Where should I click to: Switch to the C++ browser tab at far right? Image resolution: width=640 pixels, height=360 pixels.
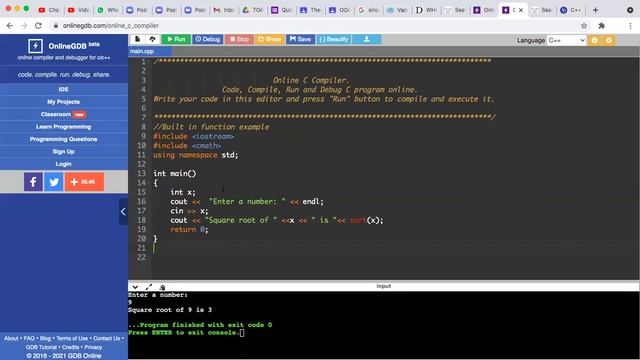point(571,10)
